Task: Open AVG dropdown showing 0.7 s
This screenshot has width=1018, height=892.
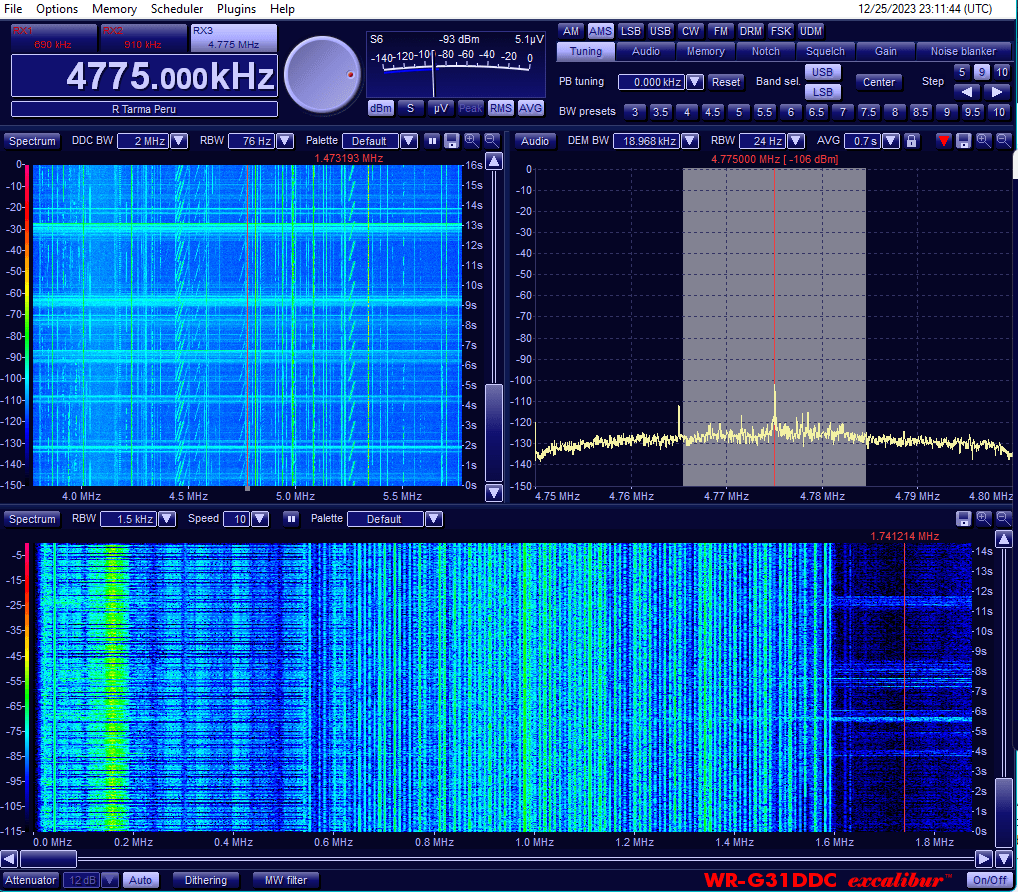Action: (891, 141)
